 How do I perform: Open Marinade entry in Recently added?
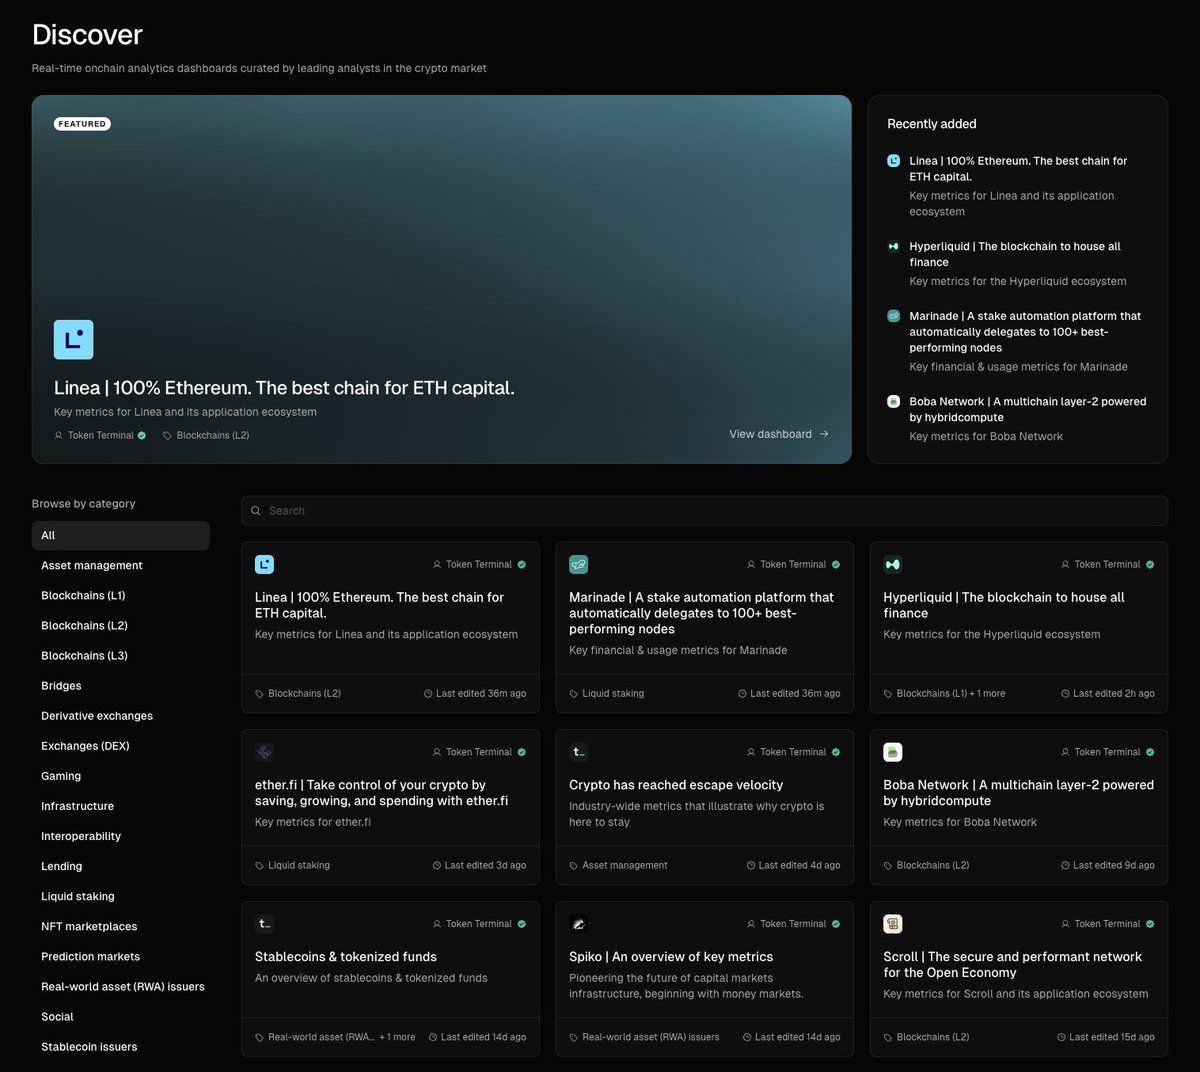[1018, 341]
